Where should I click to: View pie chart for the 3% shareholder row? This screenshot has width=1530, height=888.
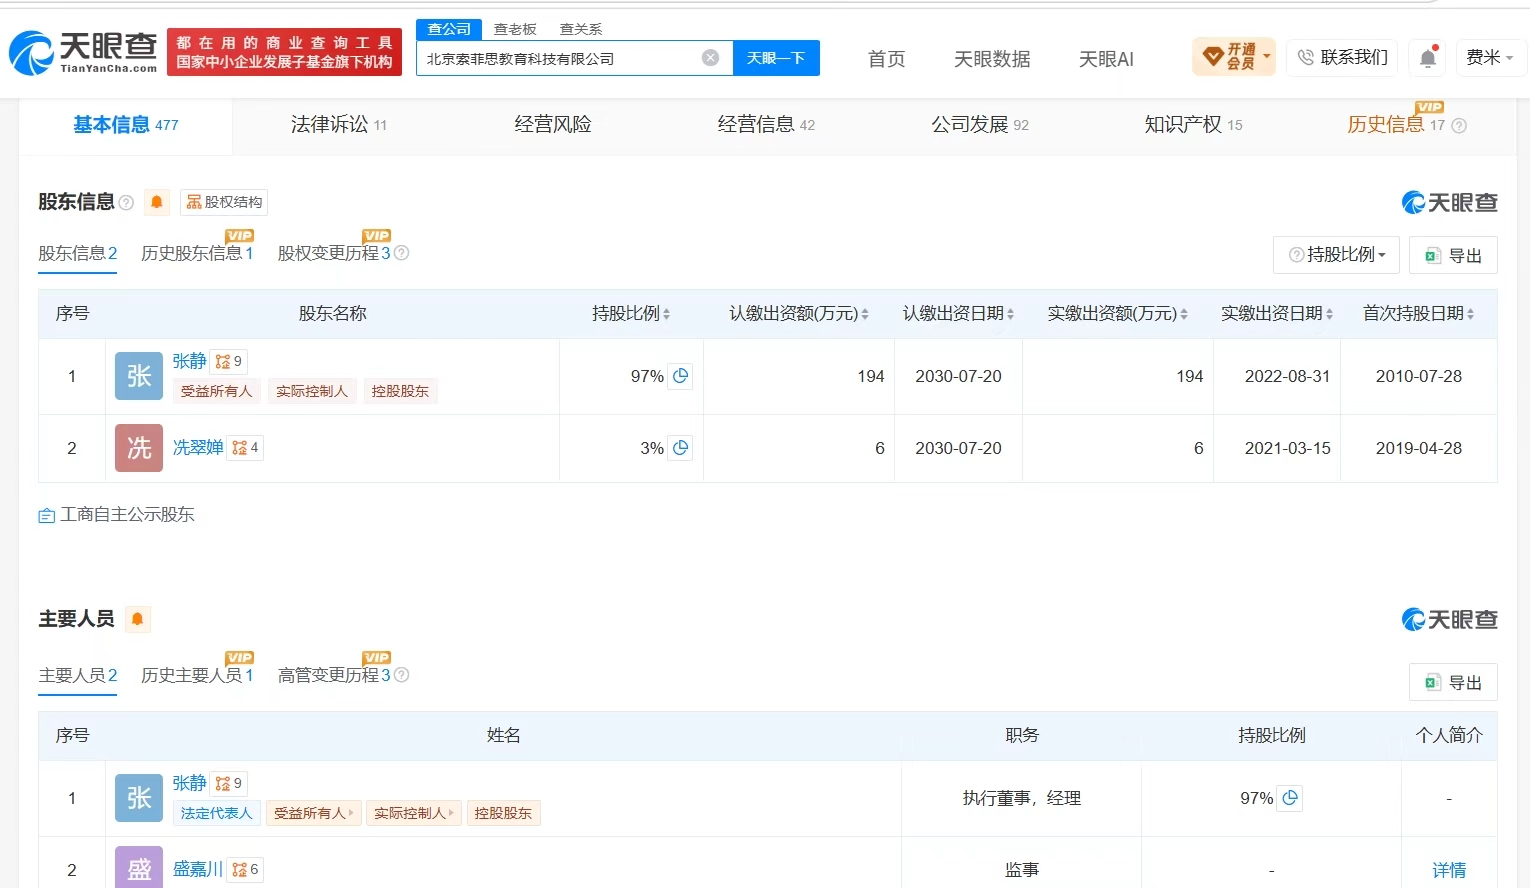(x=681, y=448)
